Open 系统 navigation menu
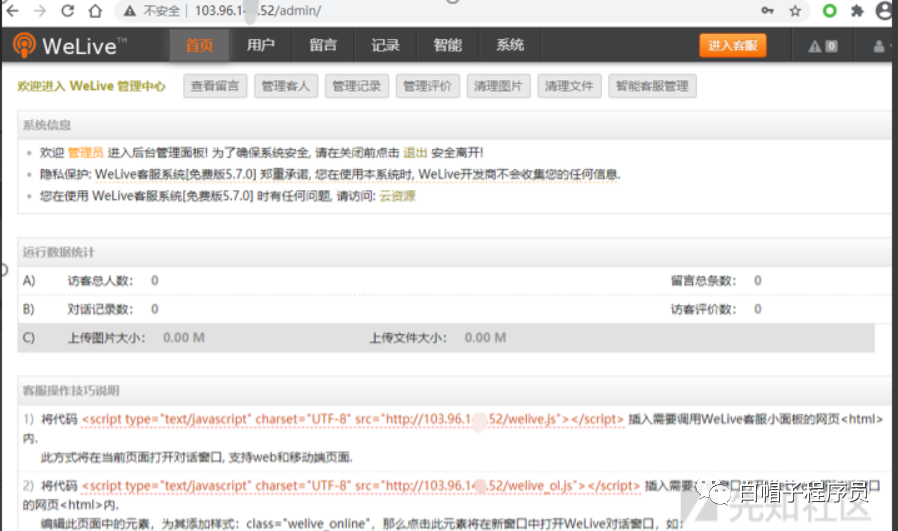 pyautogui.click(x=510, y=45)
